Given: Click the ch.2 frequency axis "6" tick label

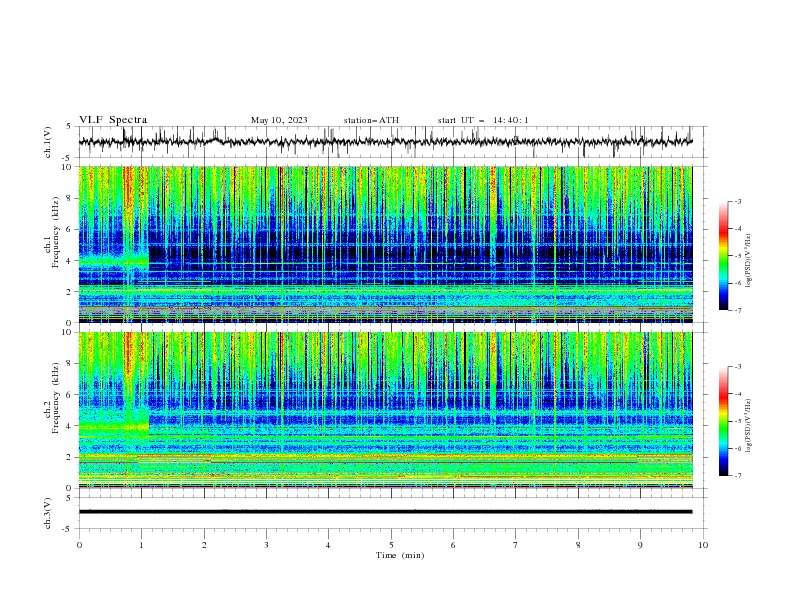Looking at the screenshot, I should (x=71, y=395).
